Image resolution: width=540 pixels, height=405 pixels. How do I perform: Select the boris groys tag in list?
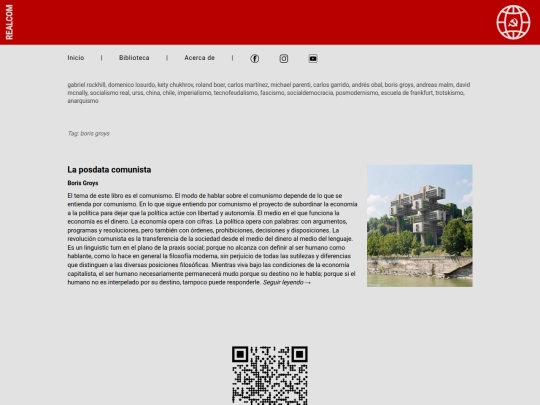click(399, 85)
